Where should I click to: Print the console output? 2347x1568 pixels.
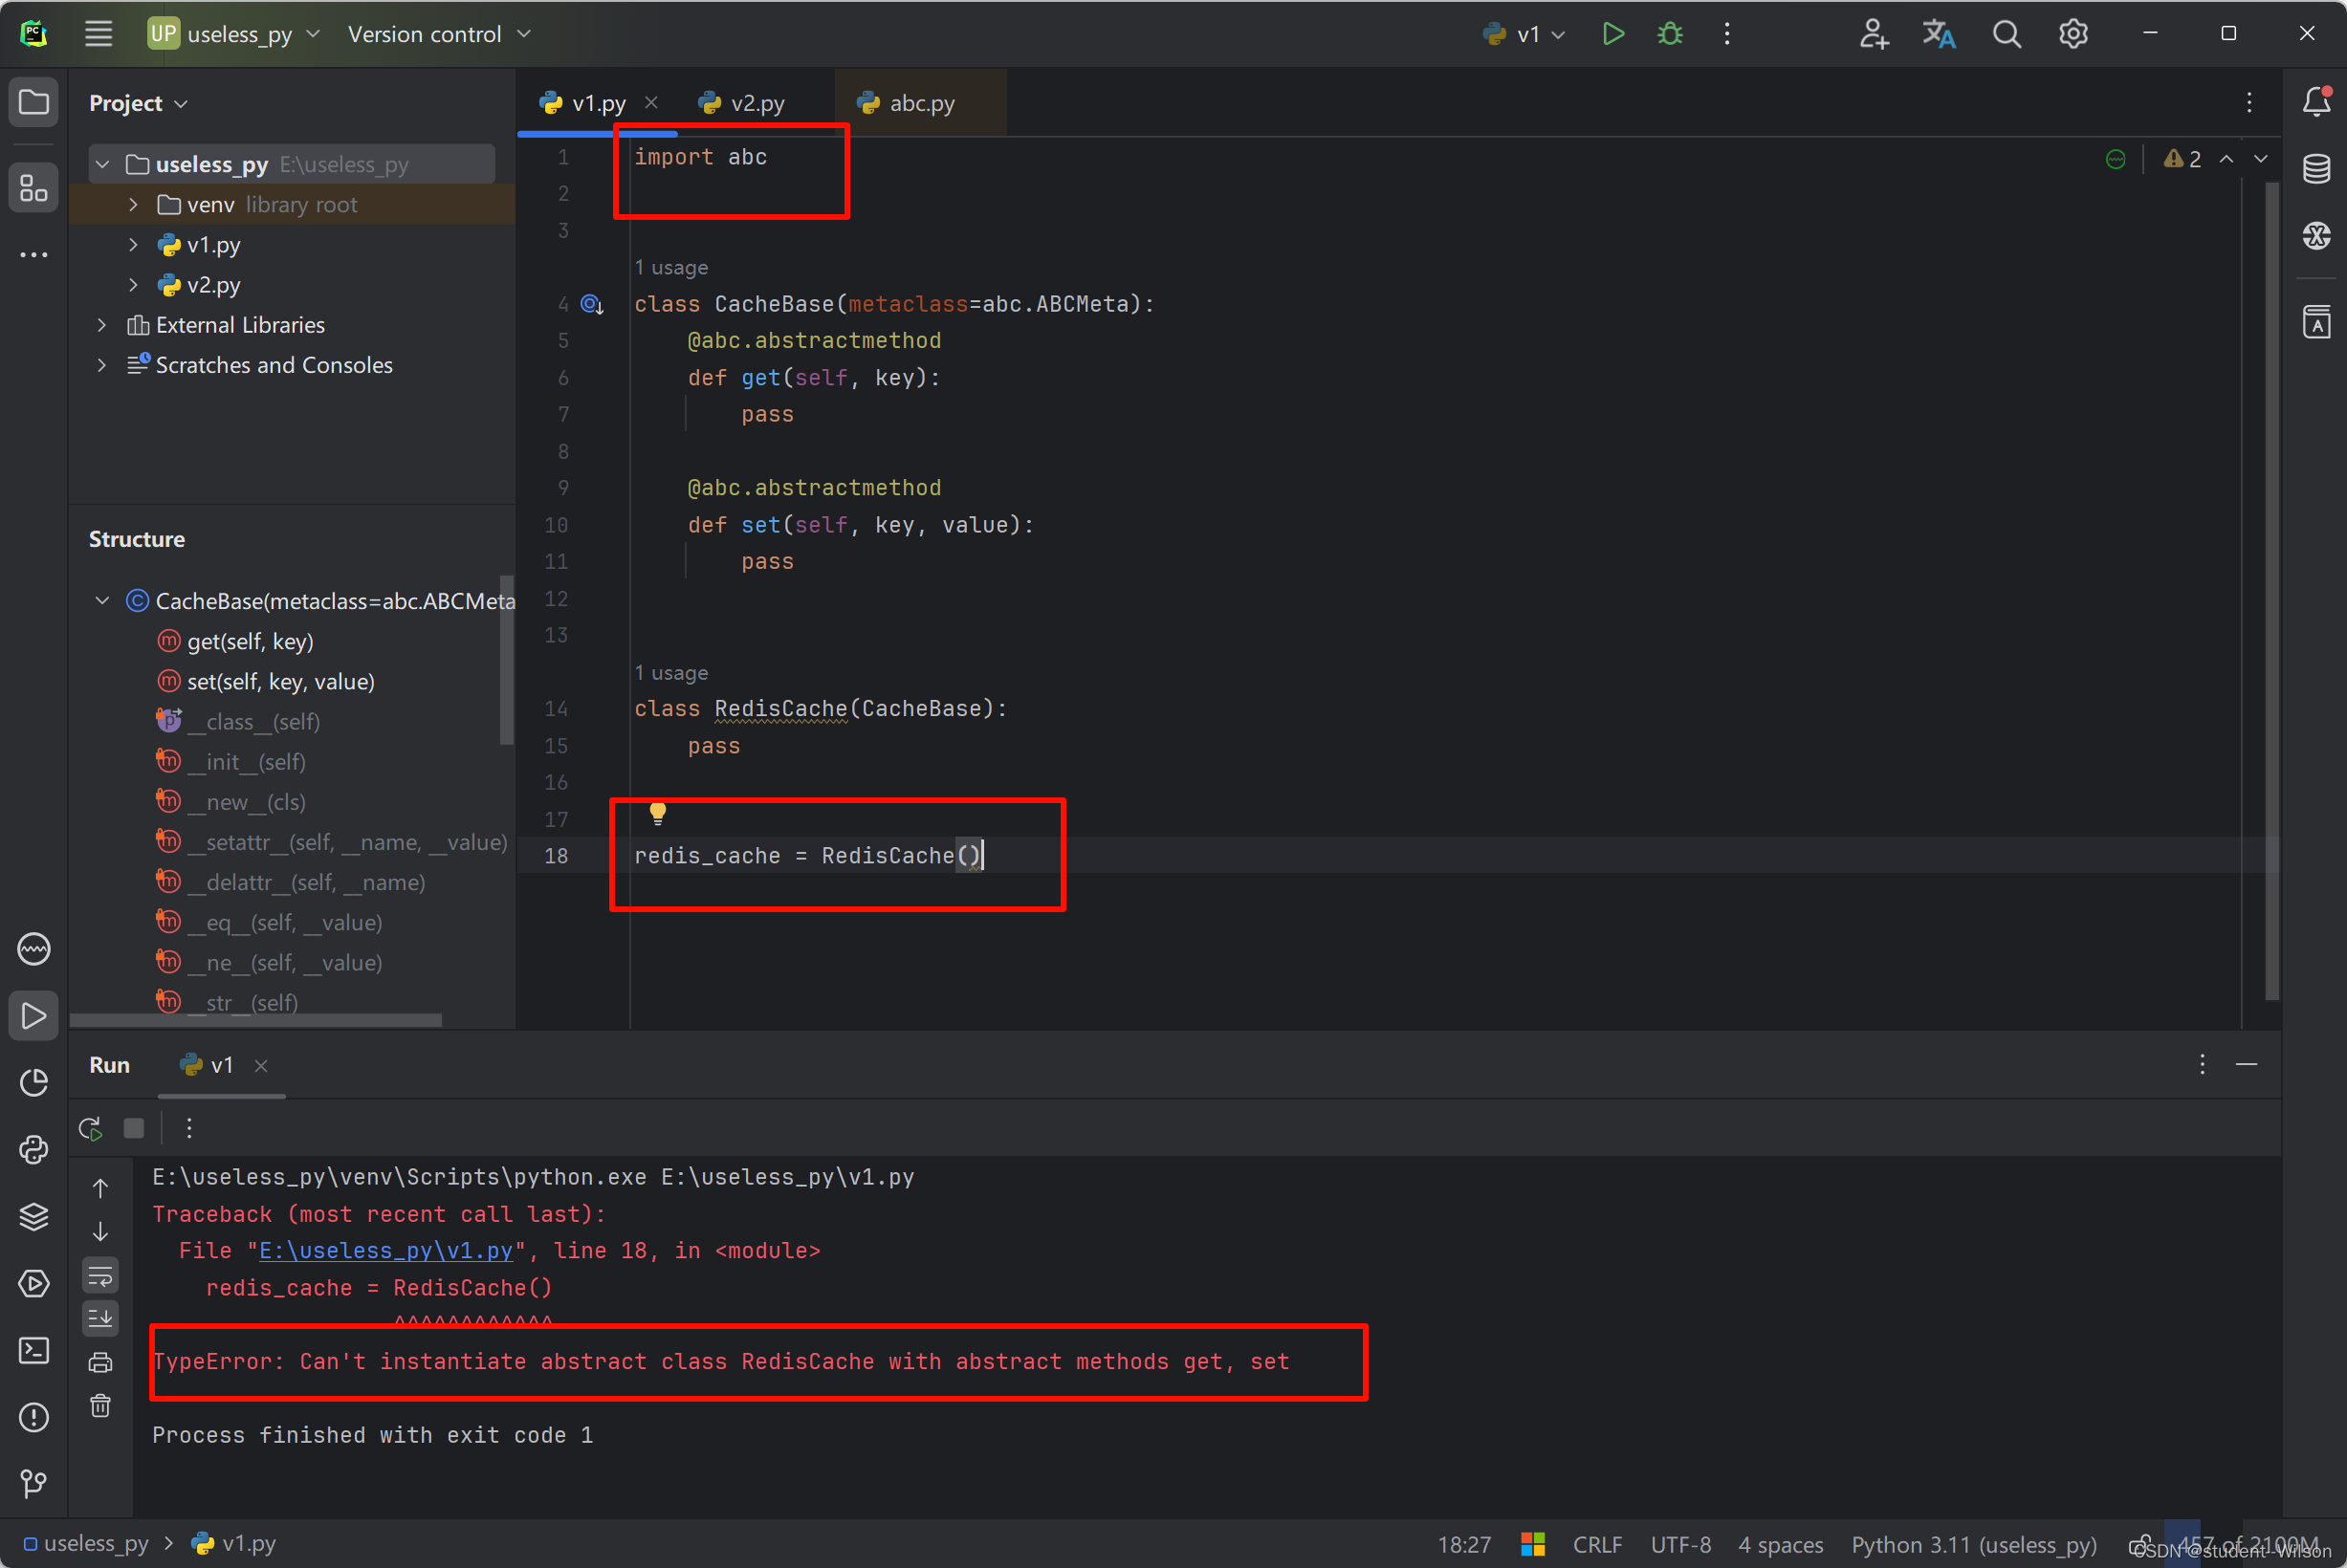101,1362
